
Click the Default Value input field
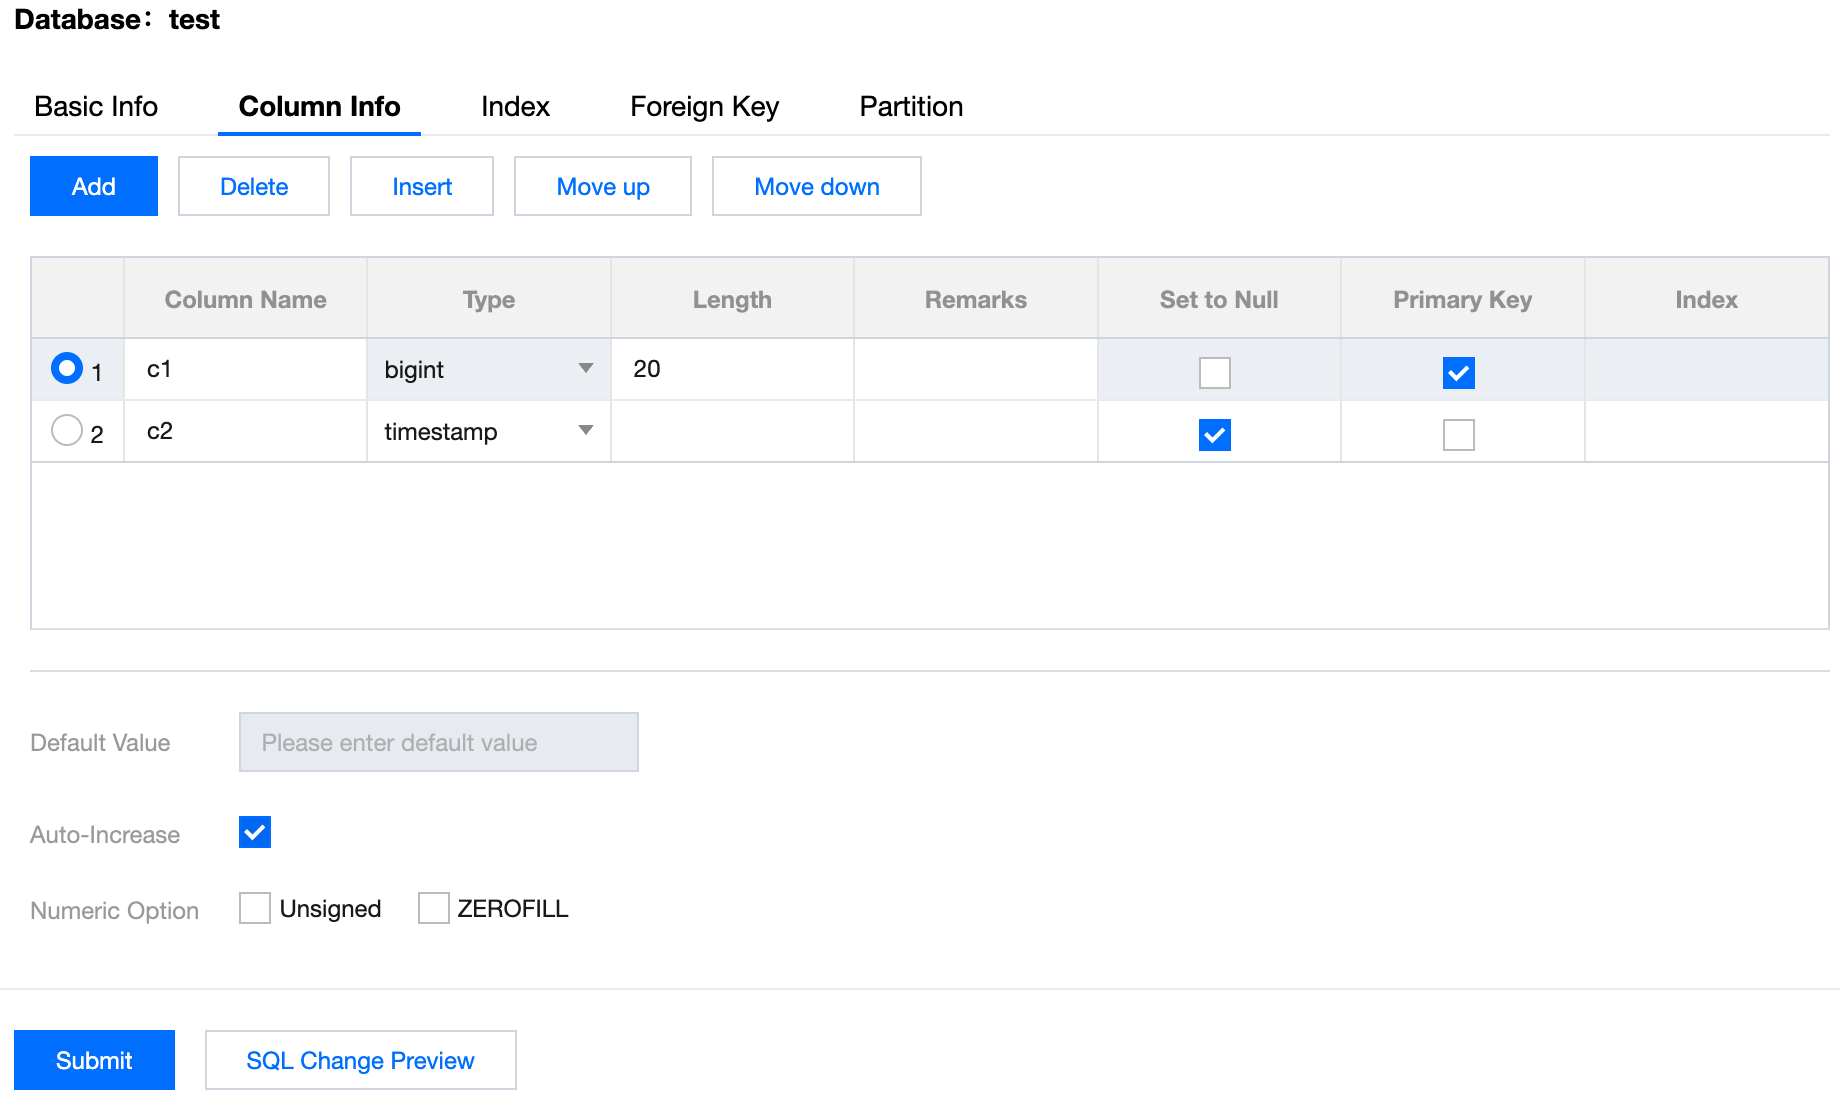tap(438, 742)
